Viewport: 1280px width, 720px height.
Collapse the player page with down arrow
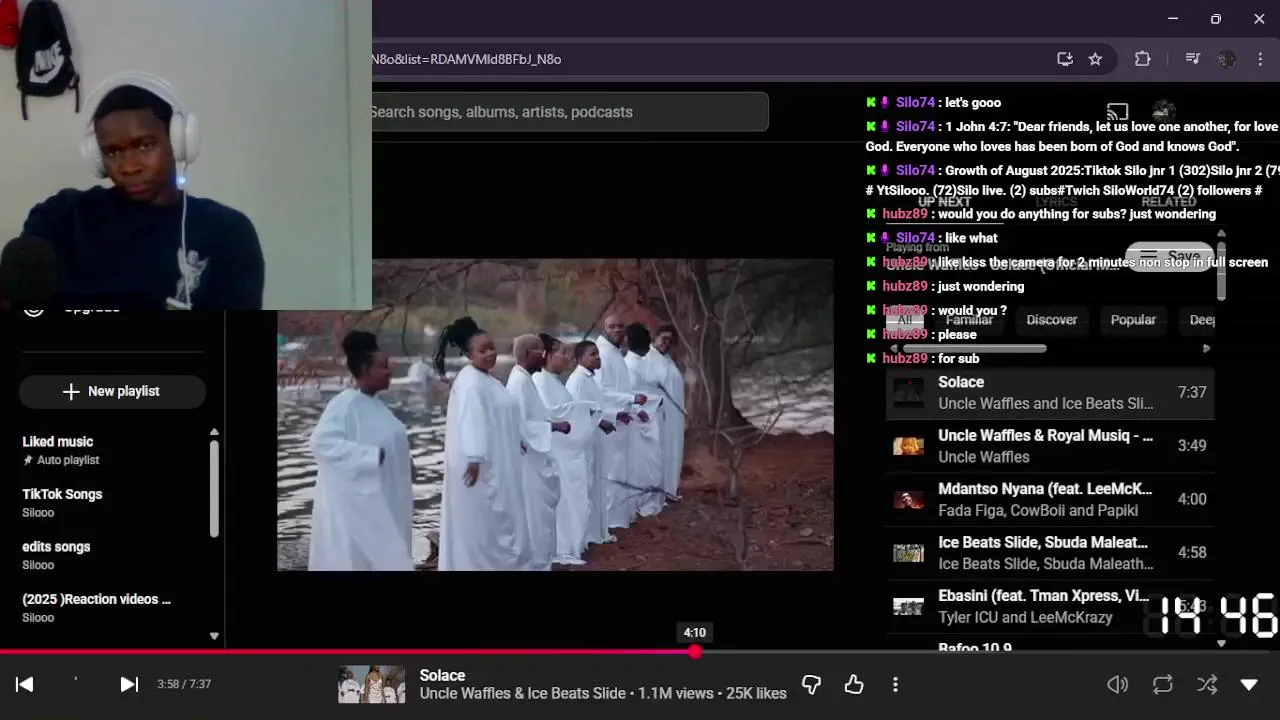pos(1249,684)
